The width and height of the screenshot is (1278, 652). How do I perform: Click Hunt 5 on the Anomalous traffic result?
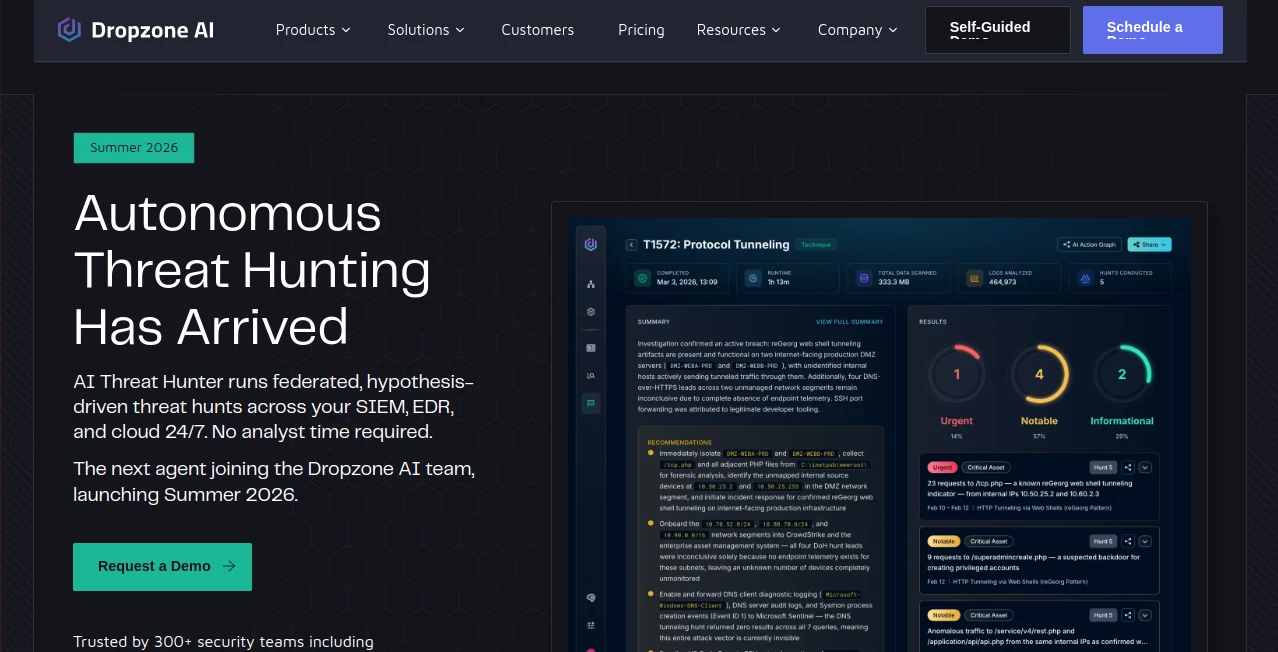pyautogui.click(x=1103, y=615)
